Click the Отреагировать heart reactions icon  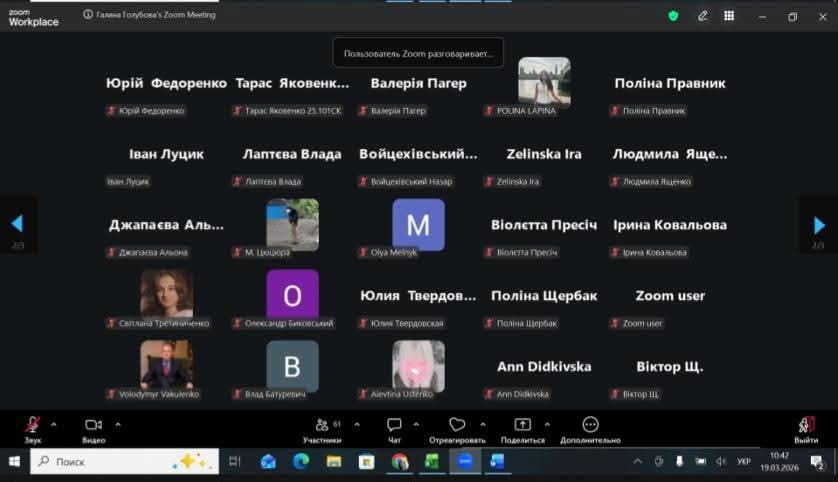457,425
